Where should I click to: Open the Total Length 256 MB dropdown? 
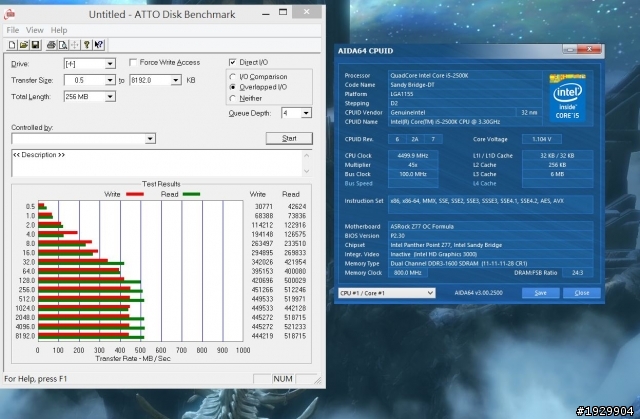110,97
